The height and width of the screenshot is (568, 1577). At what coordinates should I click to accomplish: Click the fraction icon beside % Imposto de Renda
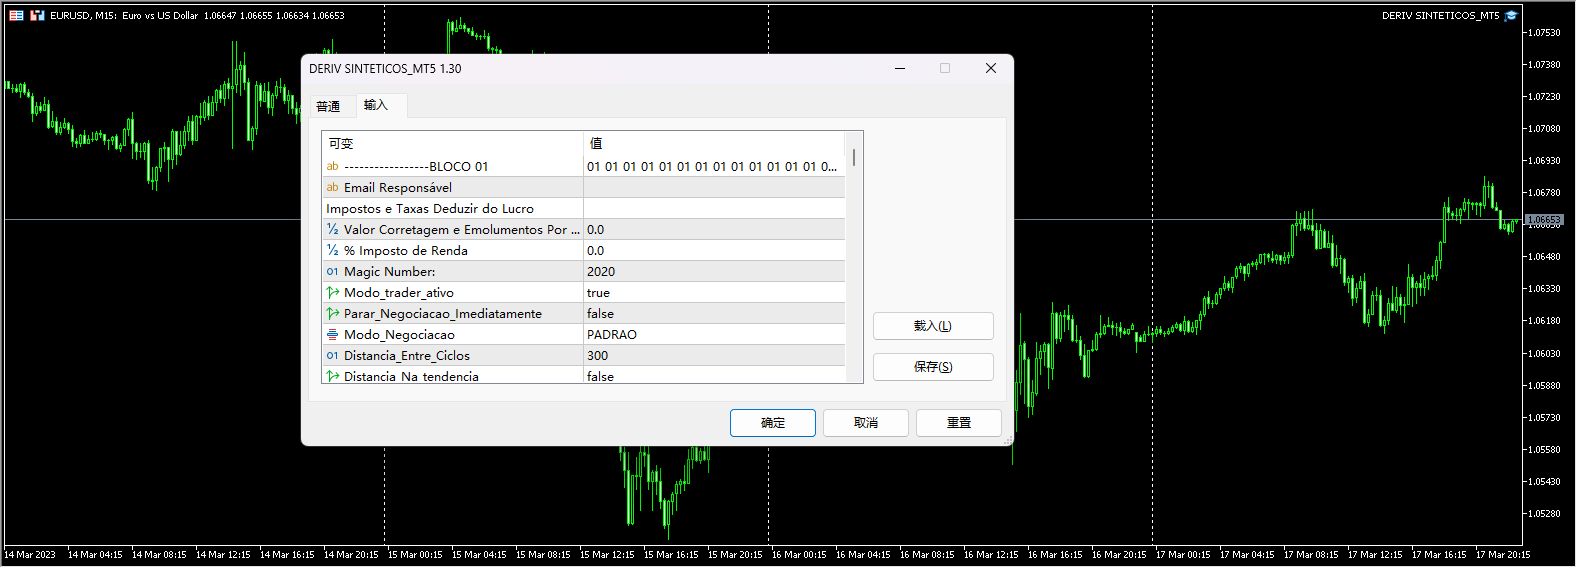(x=332, y=251)
